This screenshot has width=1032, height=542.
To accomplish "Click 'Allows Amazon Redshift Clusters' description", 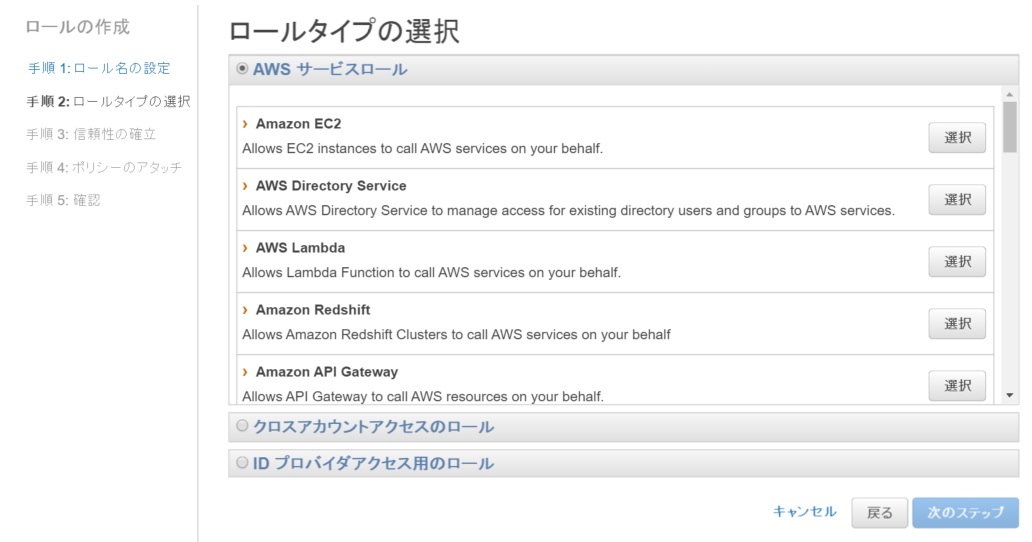I will [x=456, y=334].
